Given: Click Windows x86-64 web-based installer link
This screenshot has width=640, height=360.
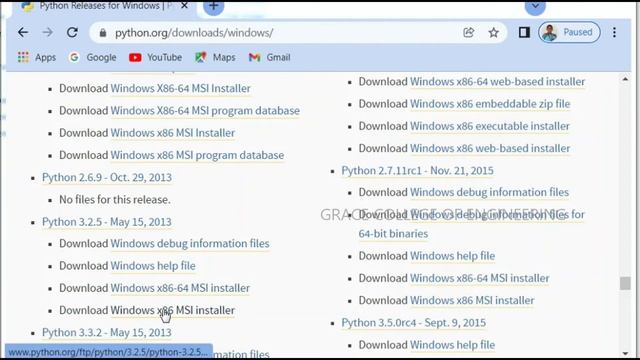Looking at the screenshot, I should (x=498, y=82).
